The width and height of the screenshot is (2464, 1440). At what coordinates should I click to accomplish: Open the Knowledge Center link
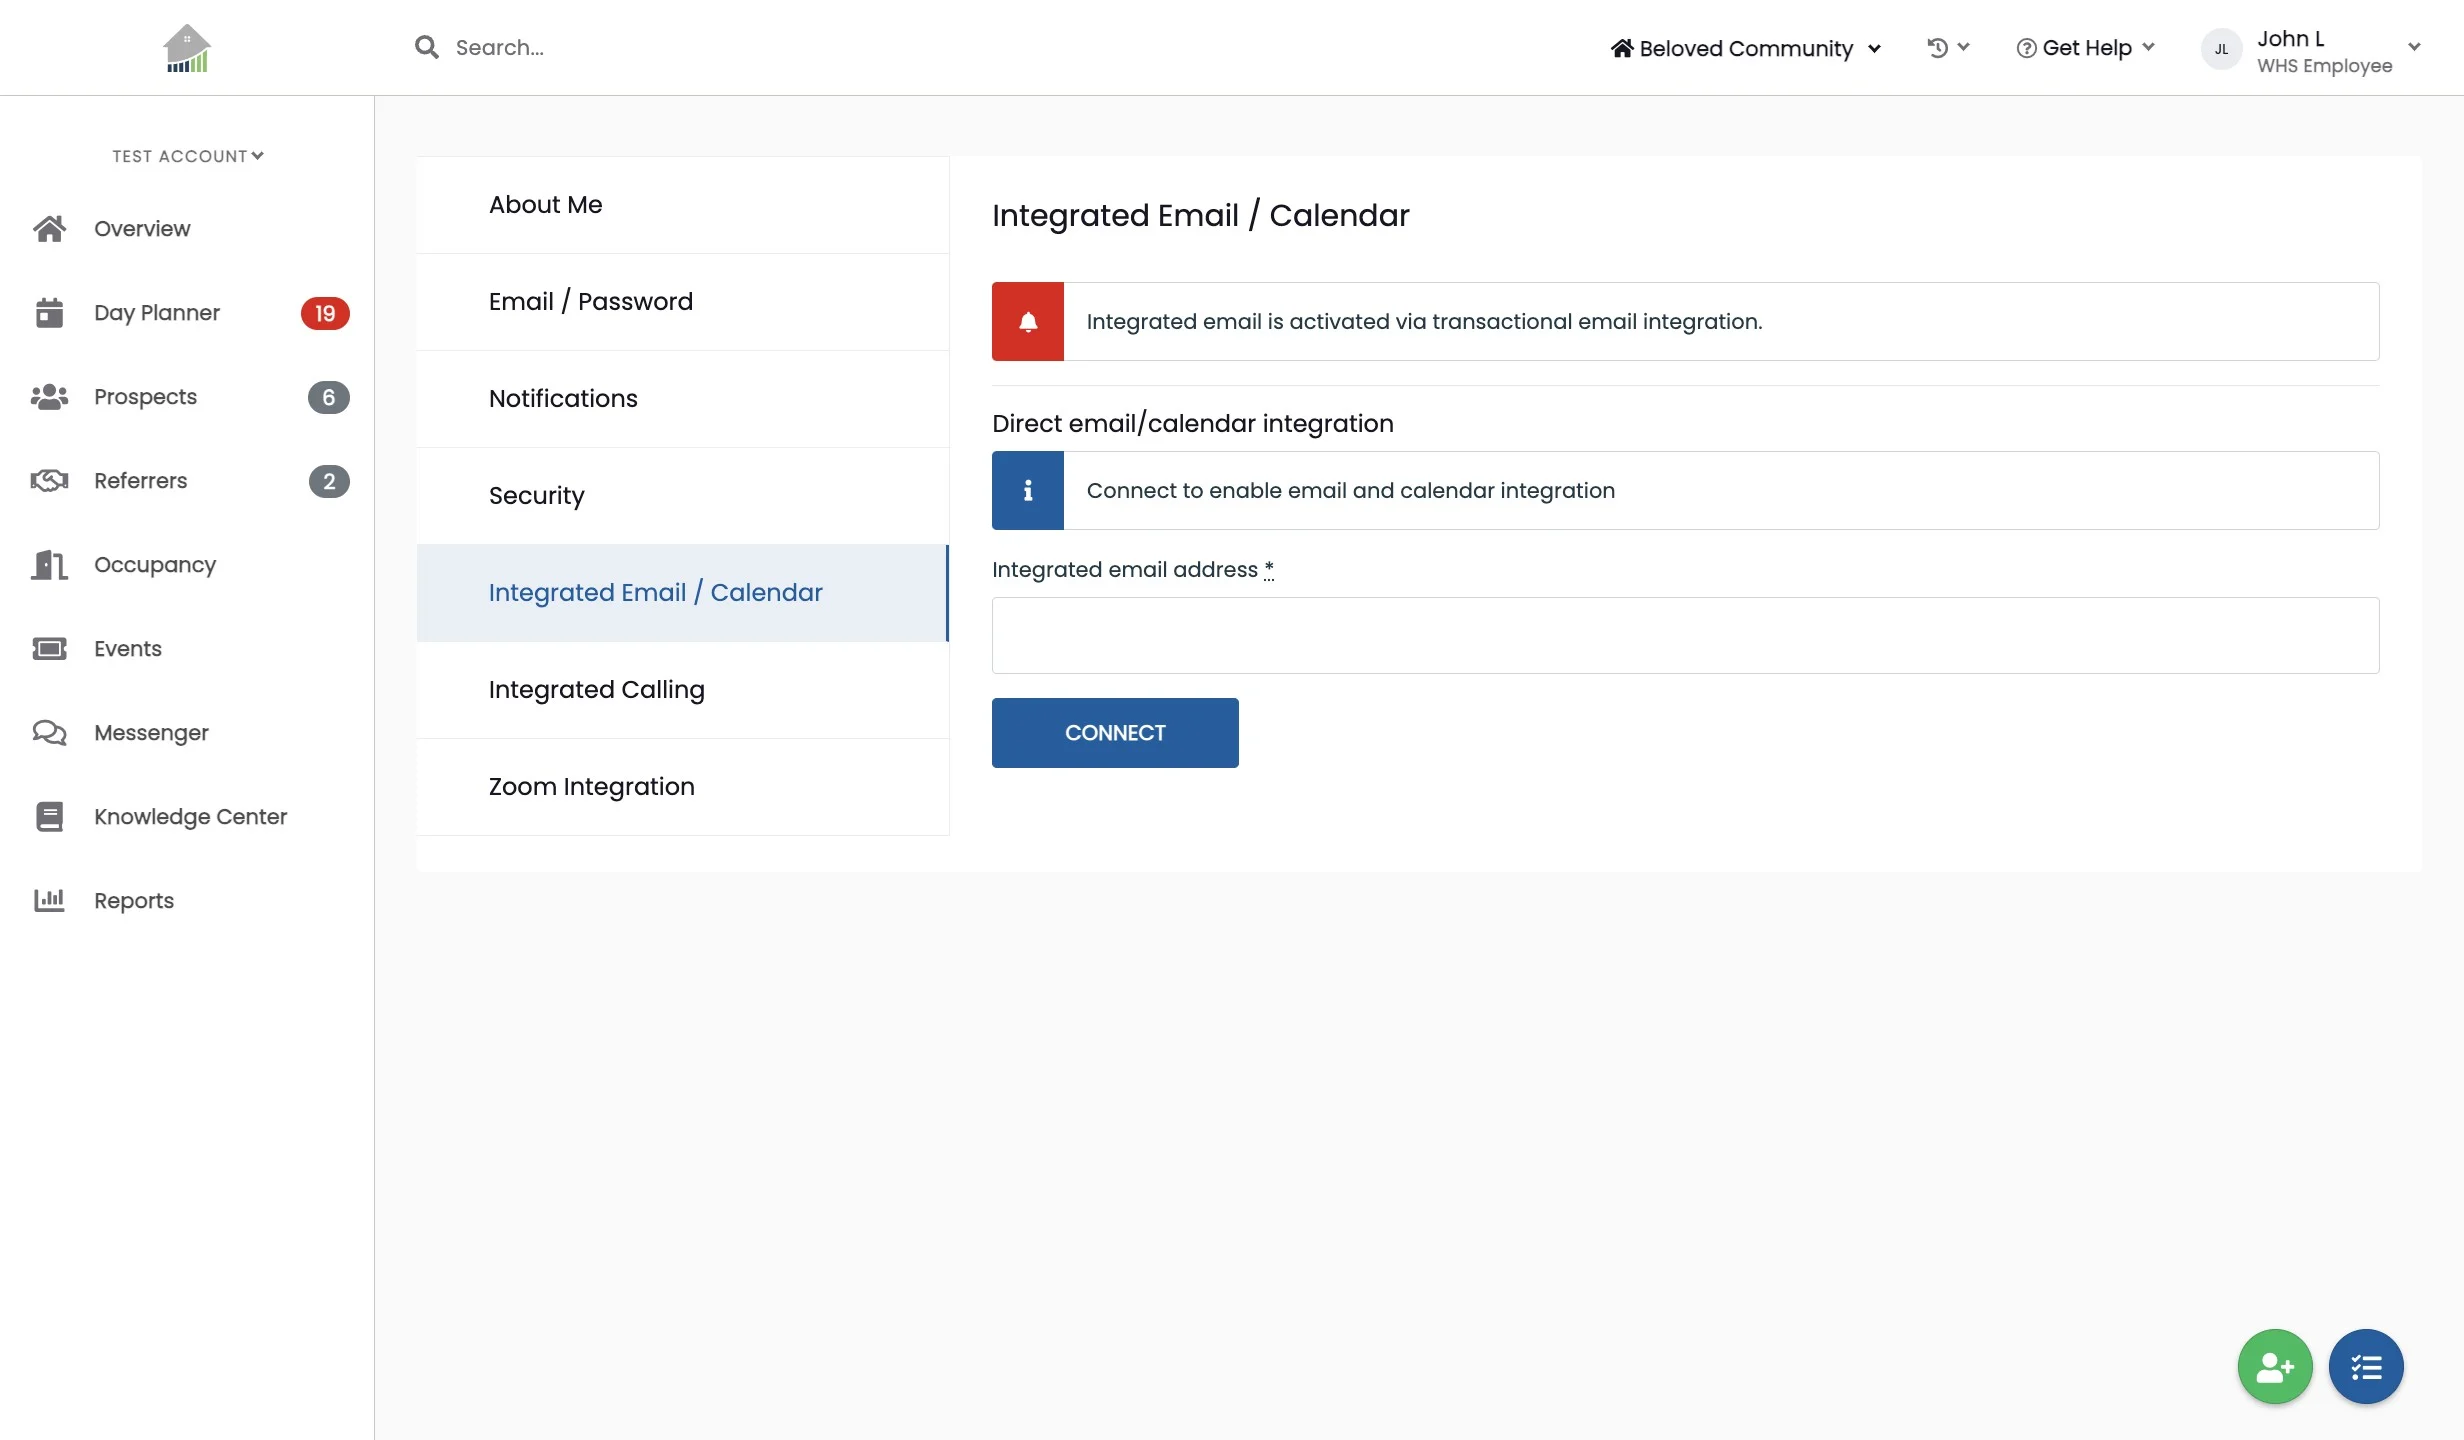pyautogui.click(x=190, y=817)
